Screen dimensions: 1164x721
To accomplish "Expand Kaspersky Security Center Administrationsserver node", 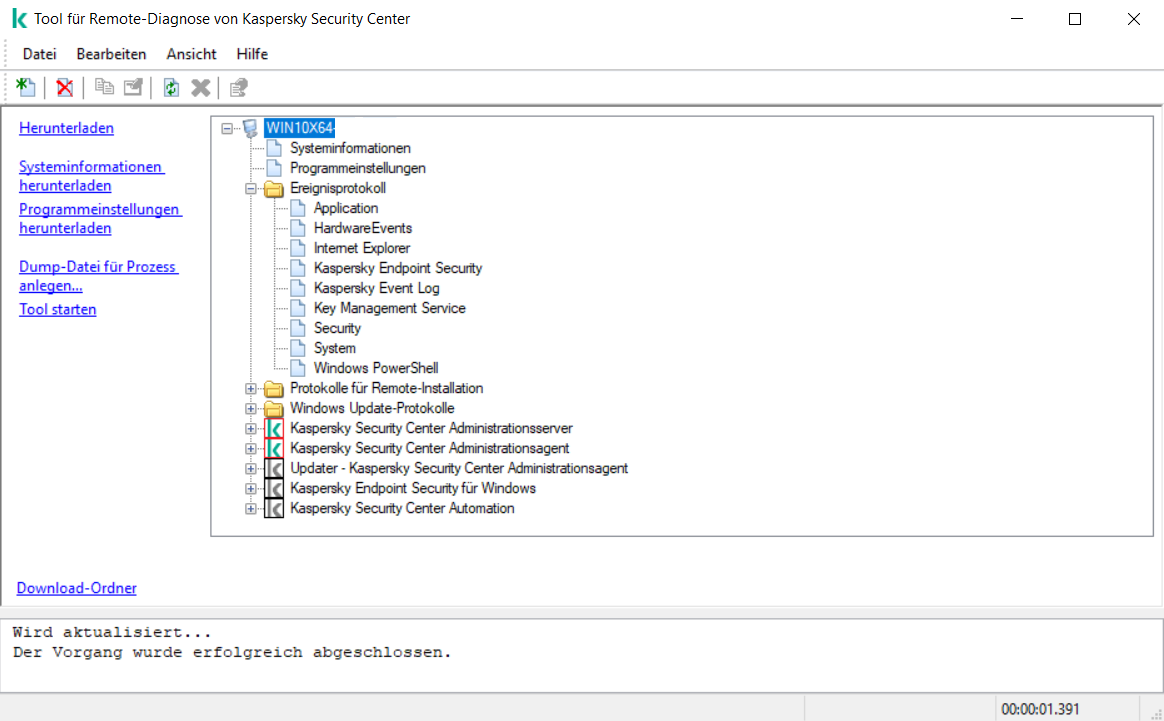I will click(251, 428).
